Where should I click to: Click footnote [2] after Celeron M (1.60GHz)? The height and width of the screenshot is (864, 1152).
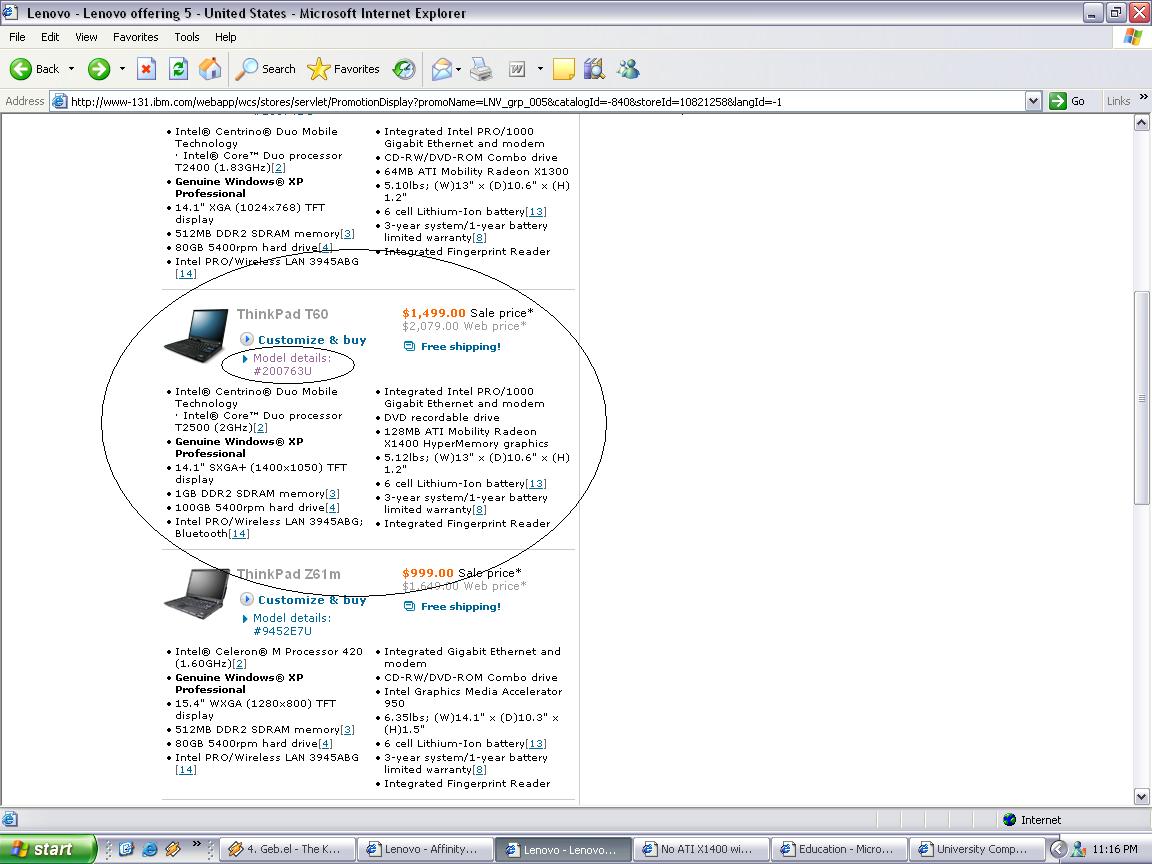coord(240,663)
